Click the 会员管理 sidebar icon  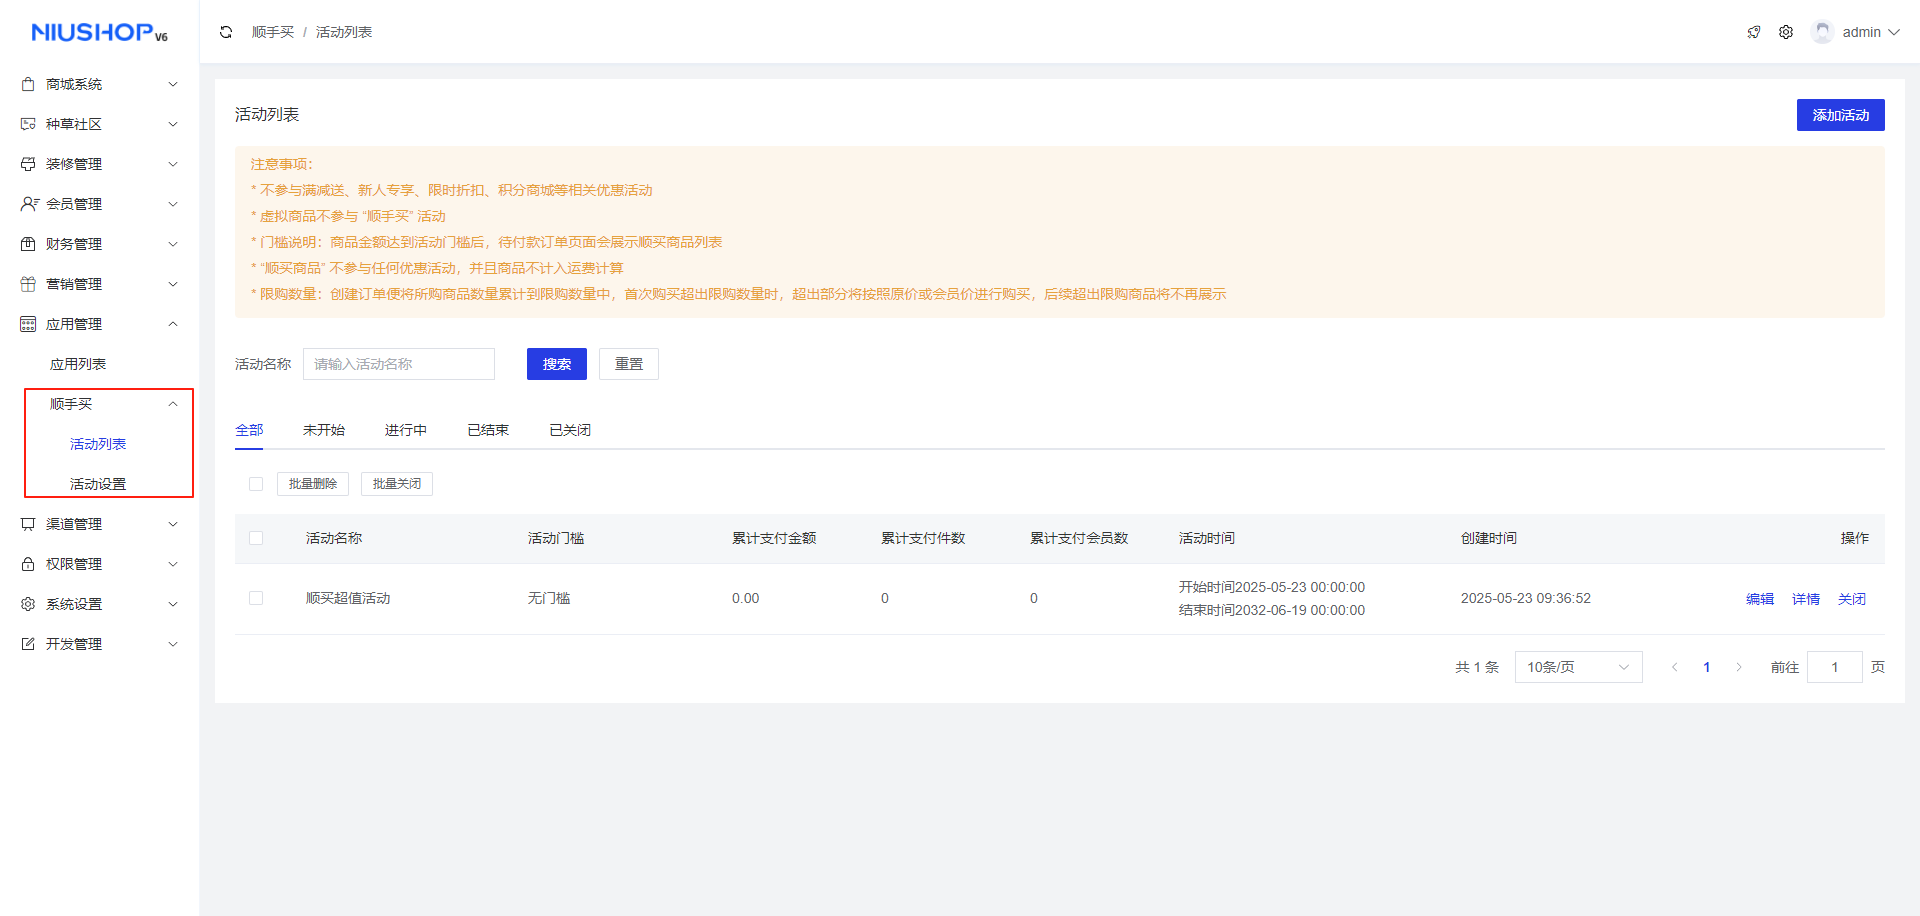pyautogui.click(x=27, y=204)
